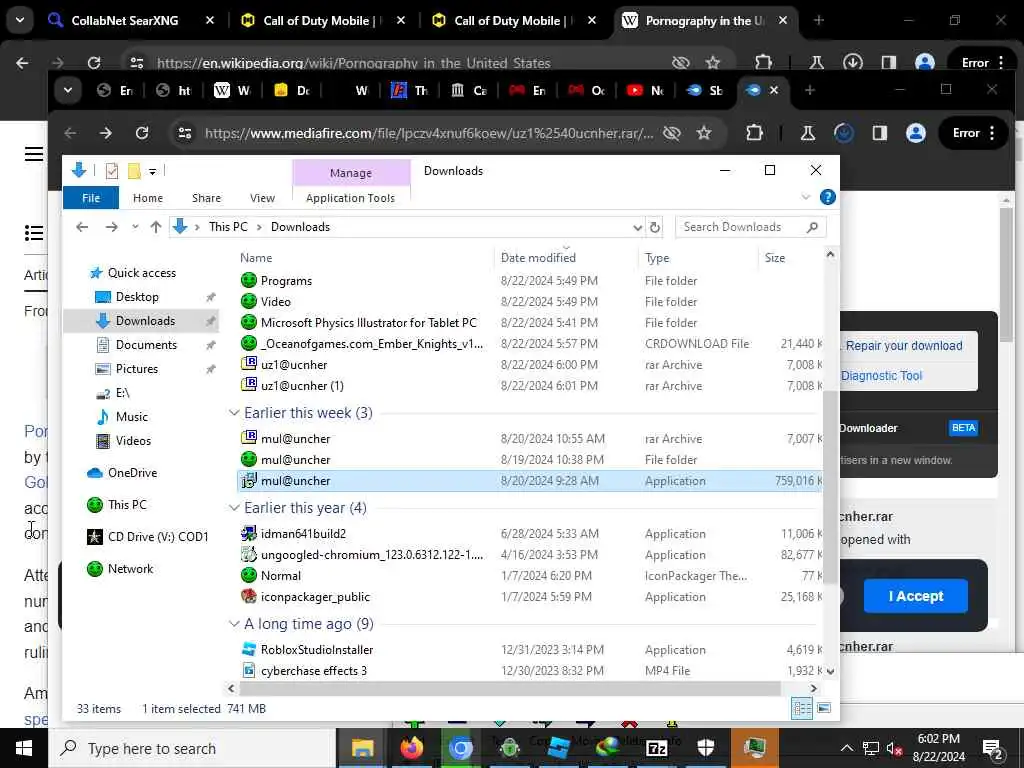Open the File ribbon tab

(x=91, y=198)
